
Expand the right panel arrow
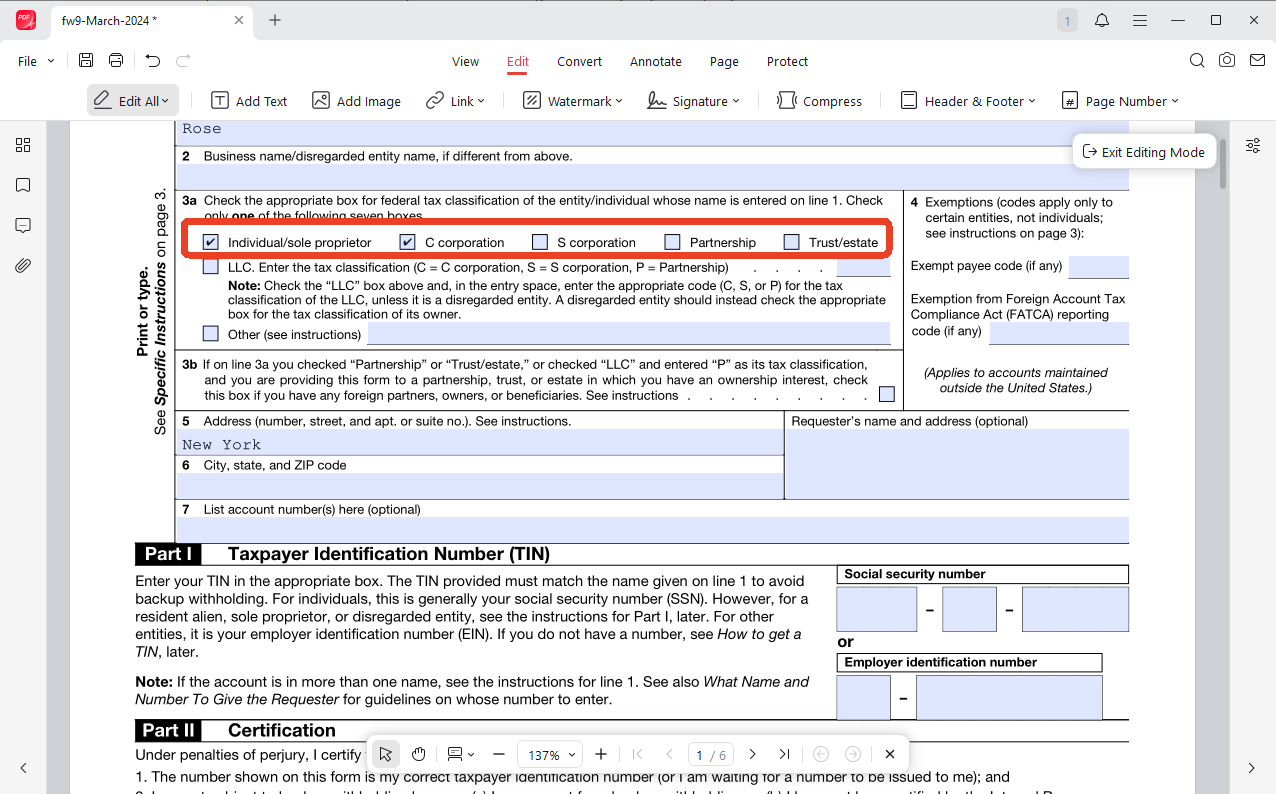1251,768
